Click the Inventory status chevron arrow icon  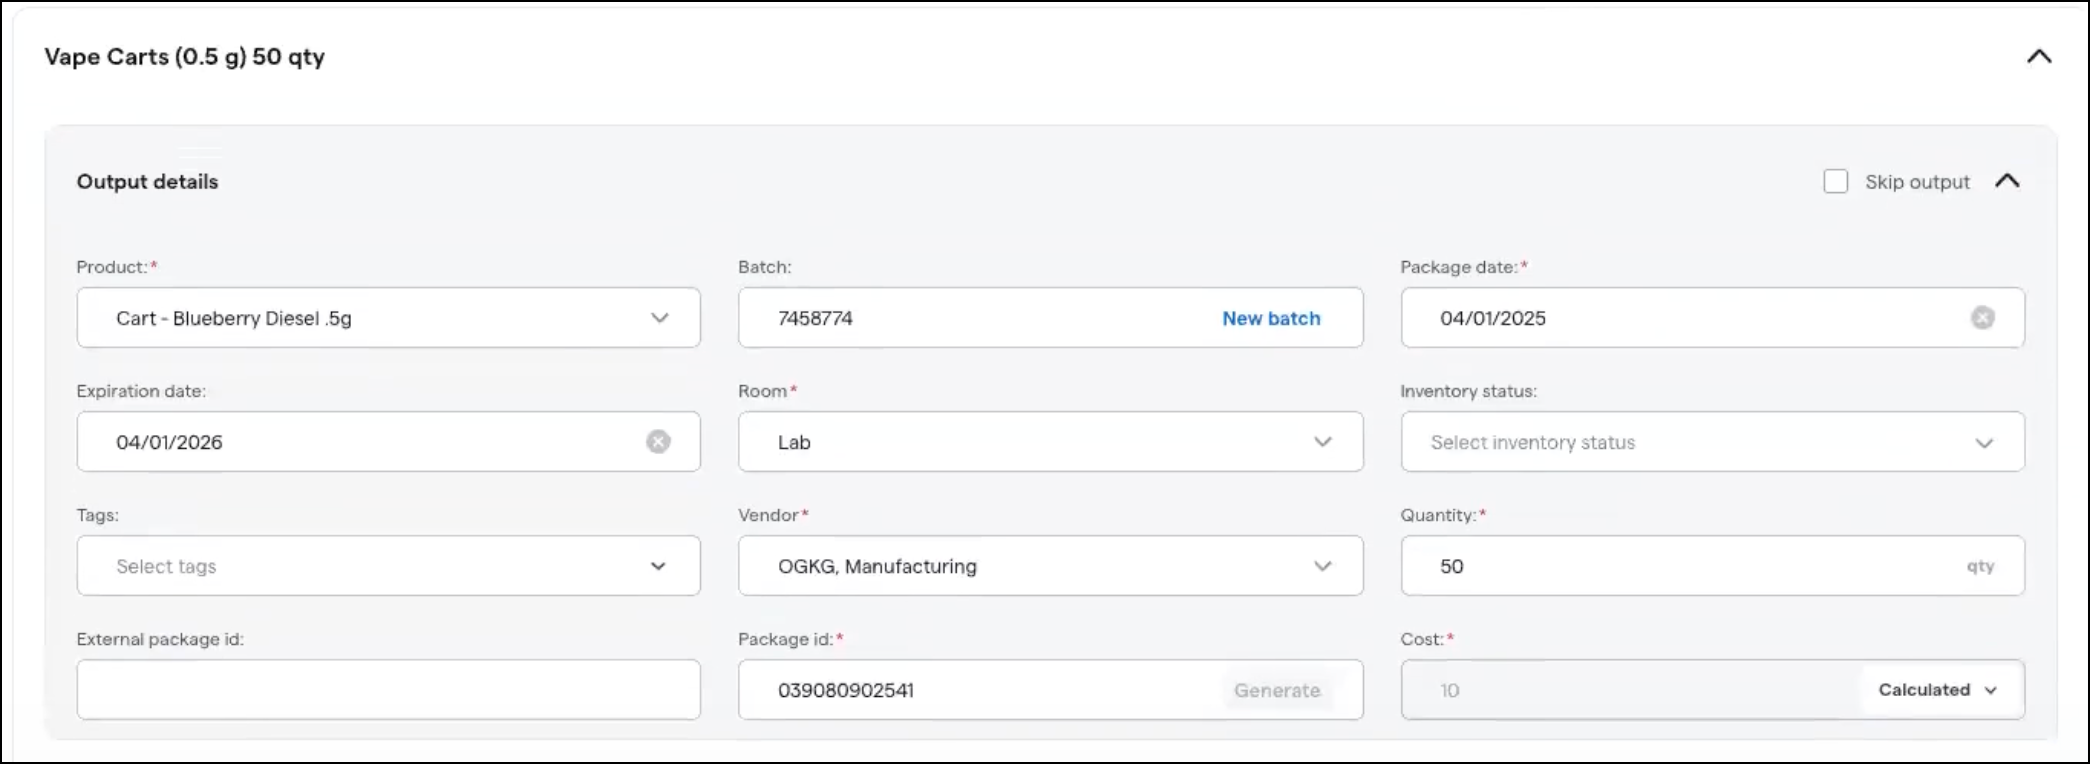[1985, 443]
